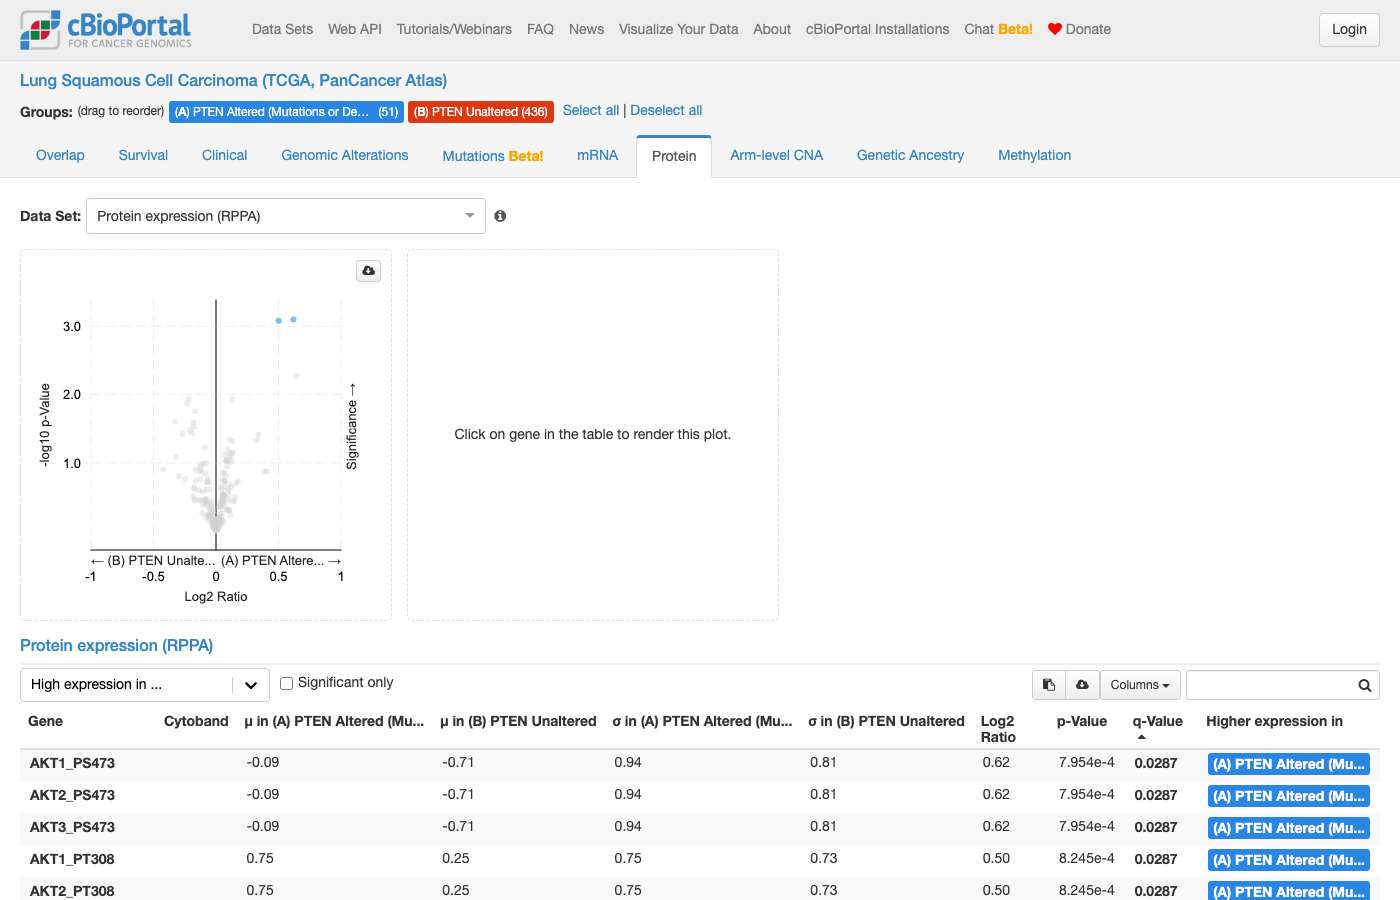Click q-Value sort arrow column header
This screenshot has width=1400, height=900.
click(1157, 728)
